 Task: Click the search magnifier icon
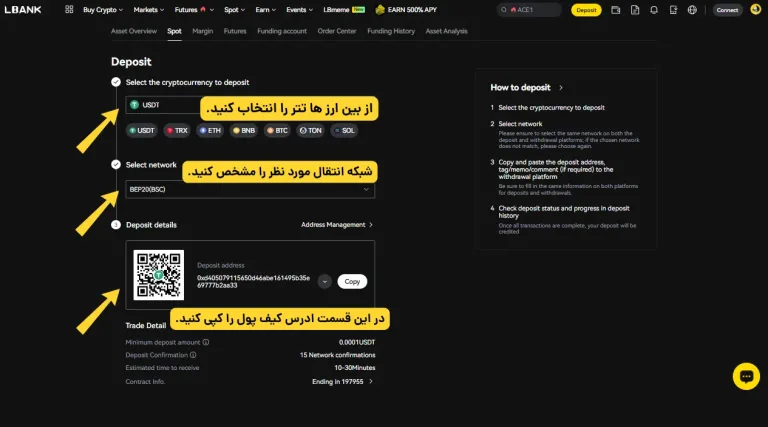point(504,10)
